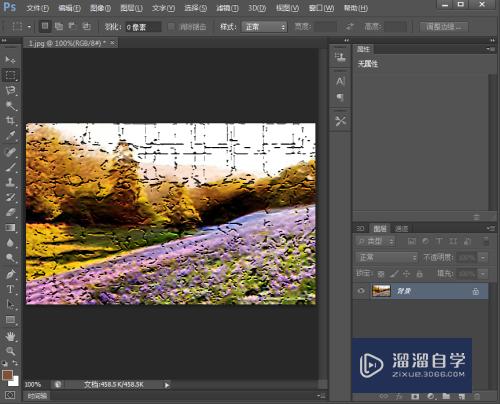500x404 pixels.
Task: Click the foreground color swatch
Action: pos(7,375)
